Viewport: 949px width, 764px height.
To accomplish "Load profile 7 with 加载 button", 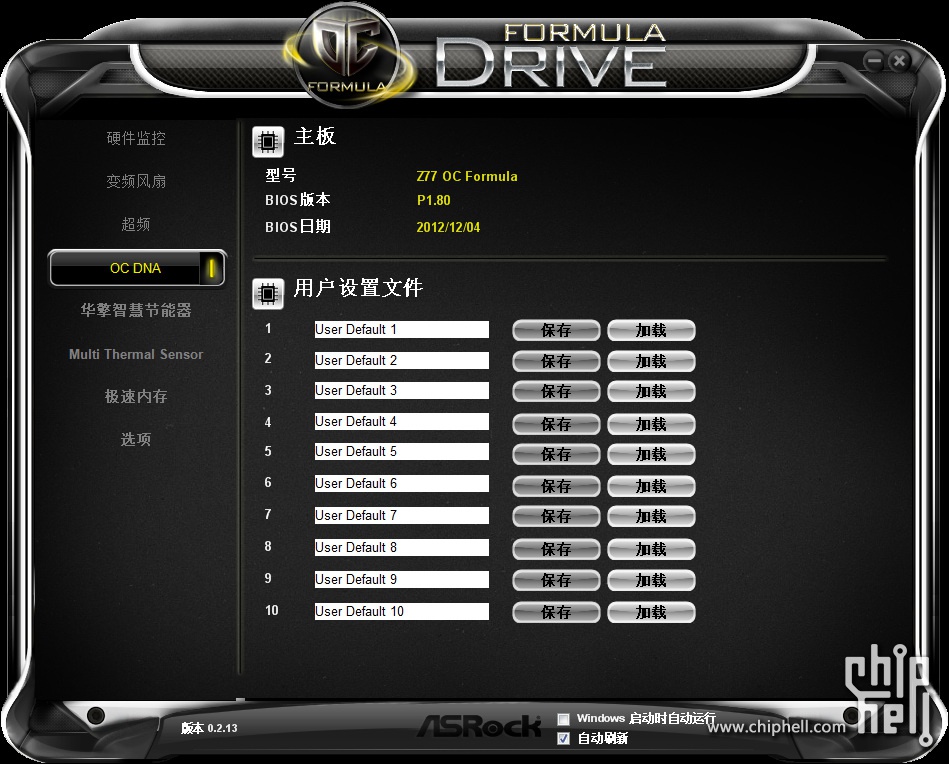I will tap(651, 516).
